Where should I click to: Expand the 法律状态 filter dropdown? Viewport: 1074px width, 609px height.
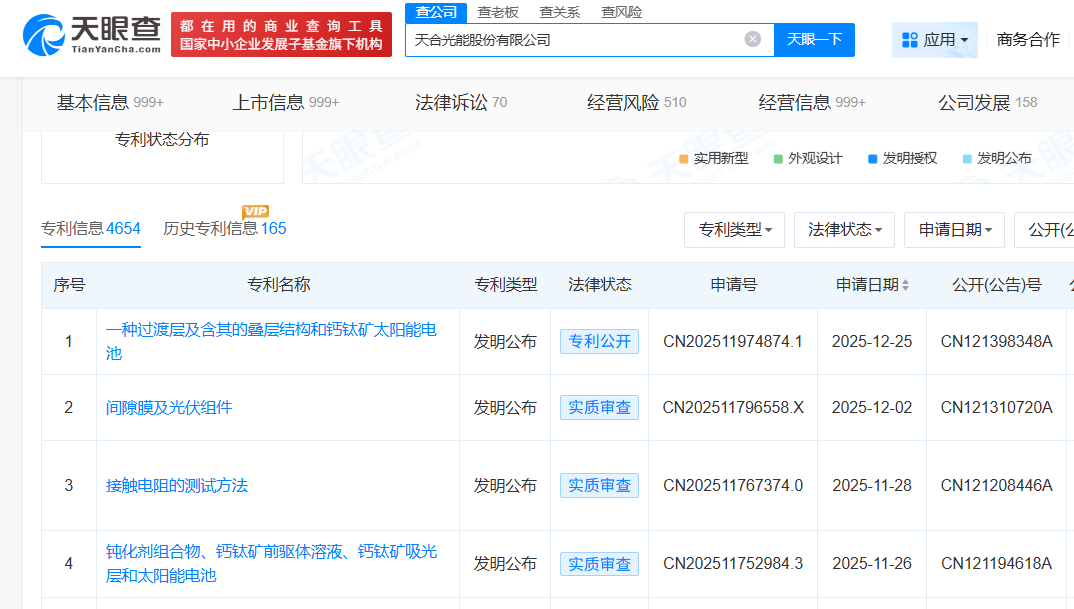coord(844,230)
